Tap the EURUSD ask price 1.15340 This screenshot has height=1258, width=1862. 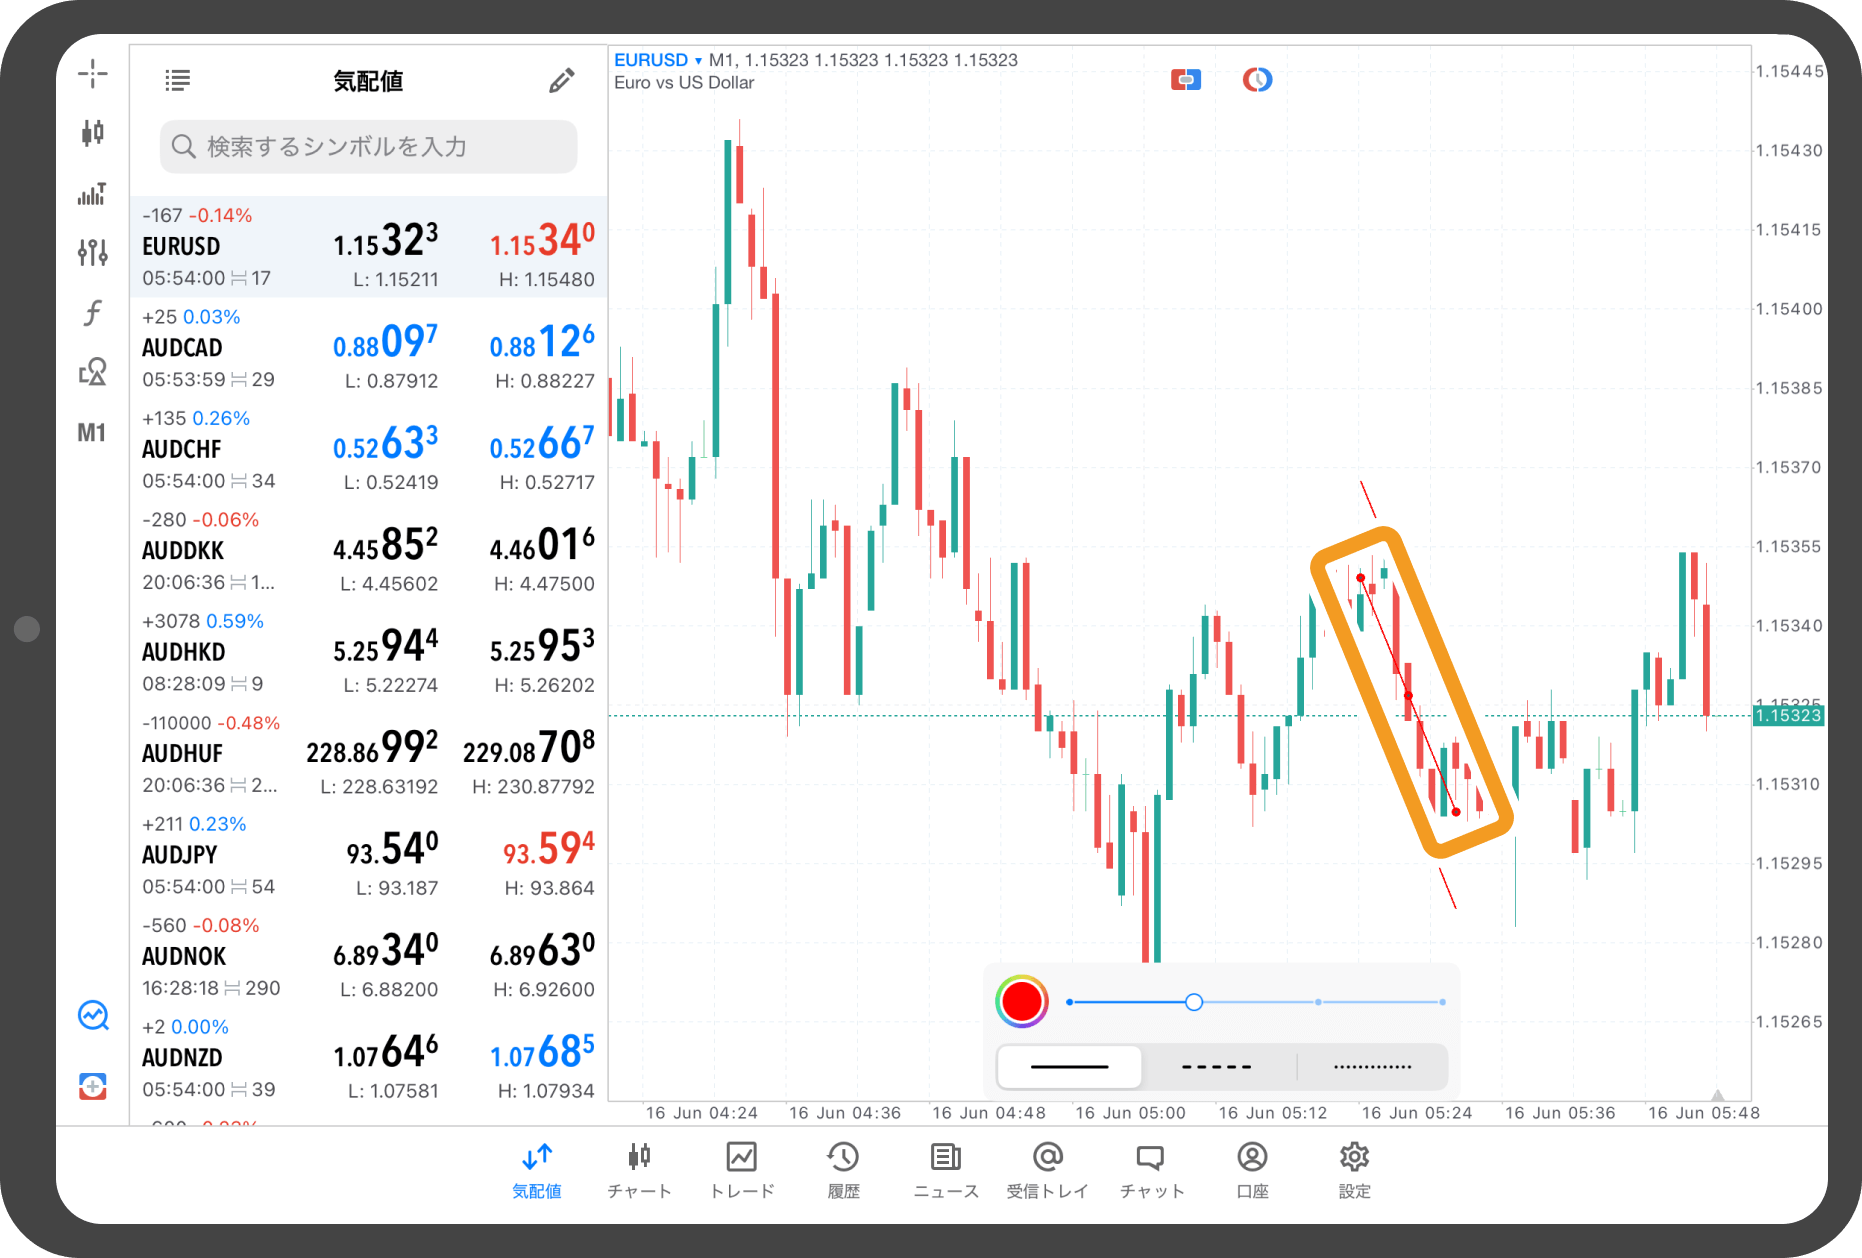542,241
